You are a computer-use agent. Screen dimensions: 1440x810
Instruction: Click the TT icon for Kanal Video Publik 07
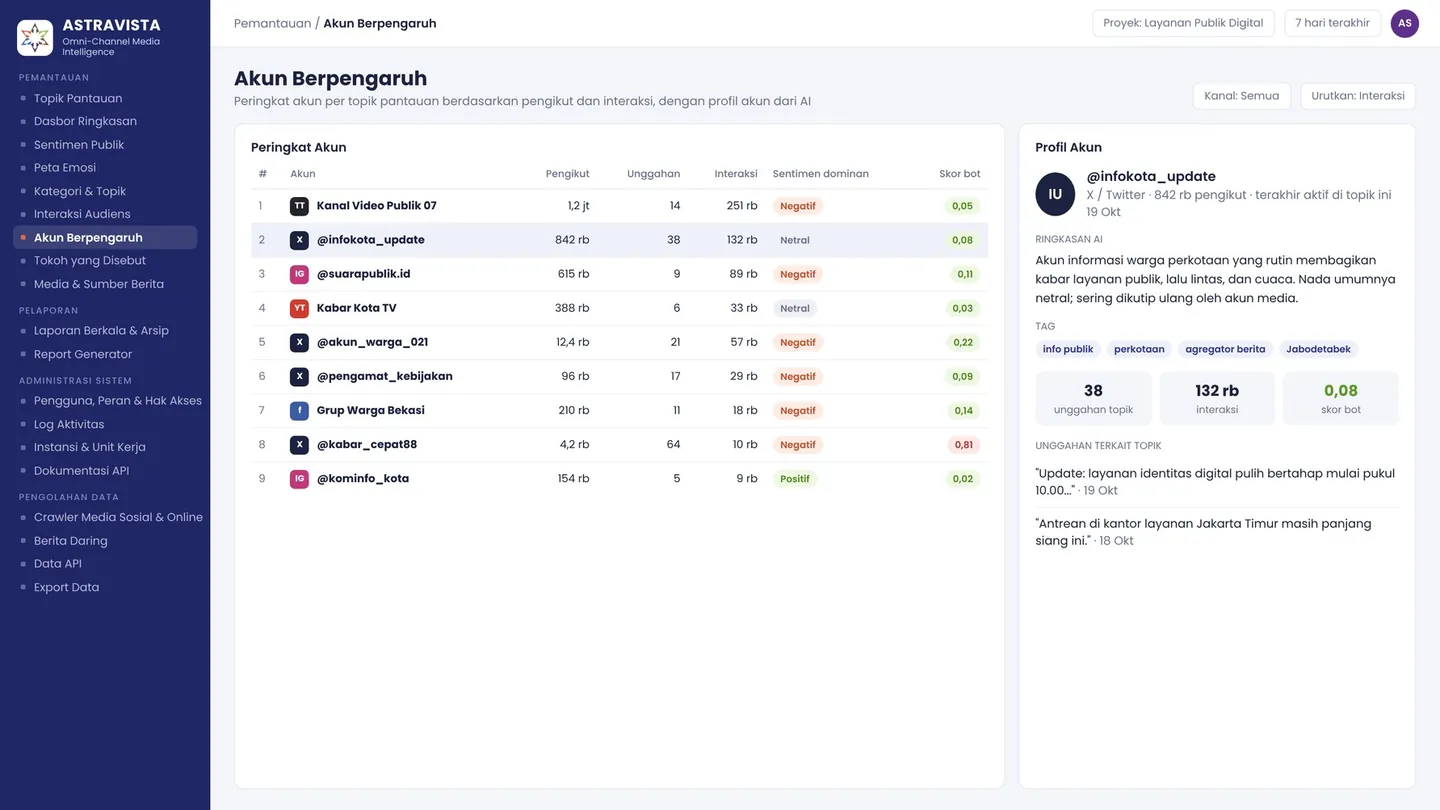coord(299,206)
